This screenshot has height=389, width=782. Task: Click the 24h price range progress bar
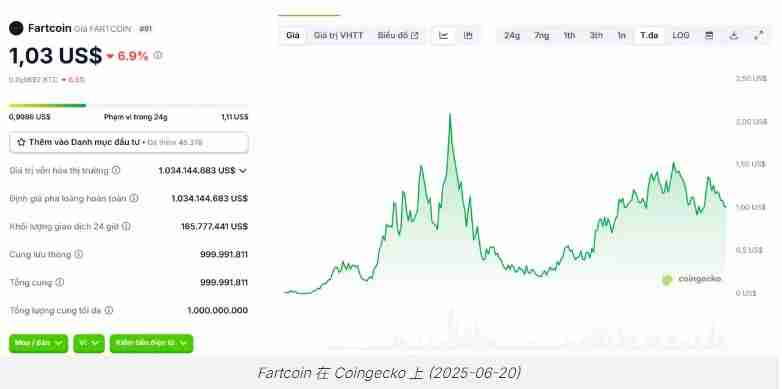[129, 105]
